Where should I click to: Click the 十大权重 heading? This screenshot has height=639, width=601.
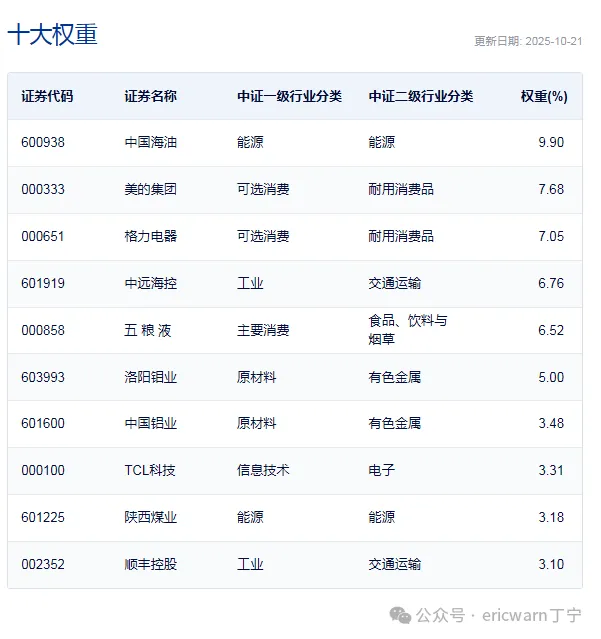53,34
